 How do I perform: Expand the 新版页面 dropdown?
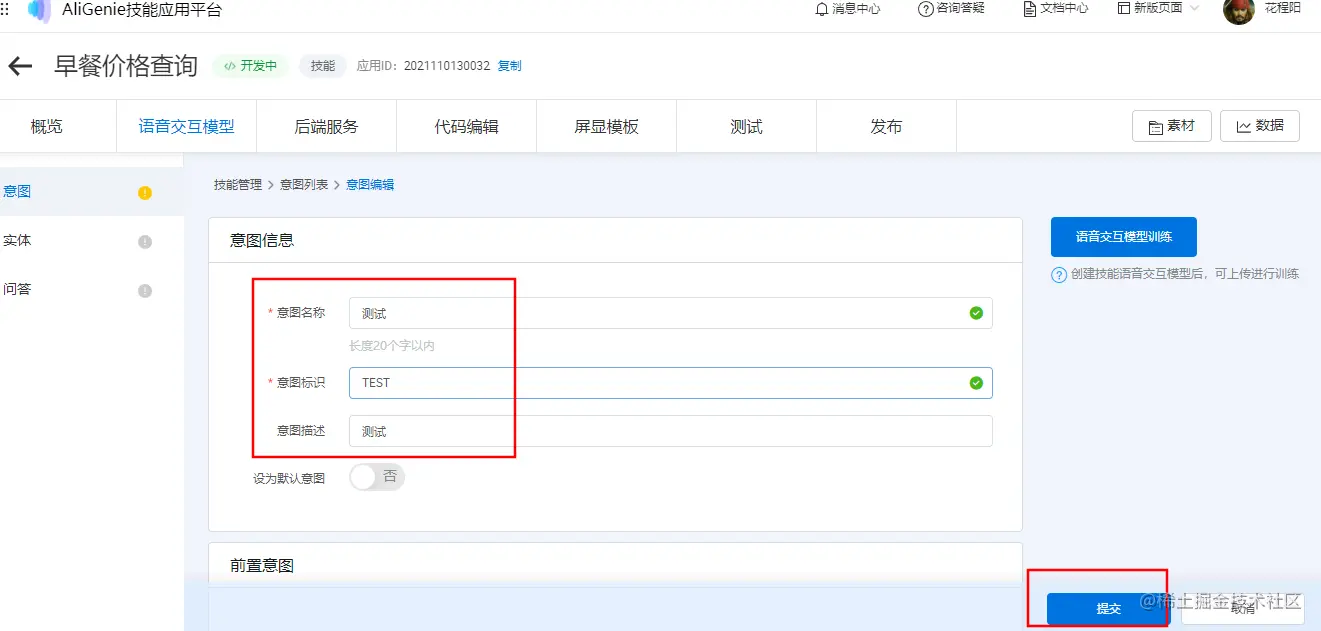click(1158, 8)
